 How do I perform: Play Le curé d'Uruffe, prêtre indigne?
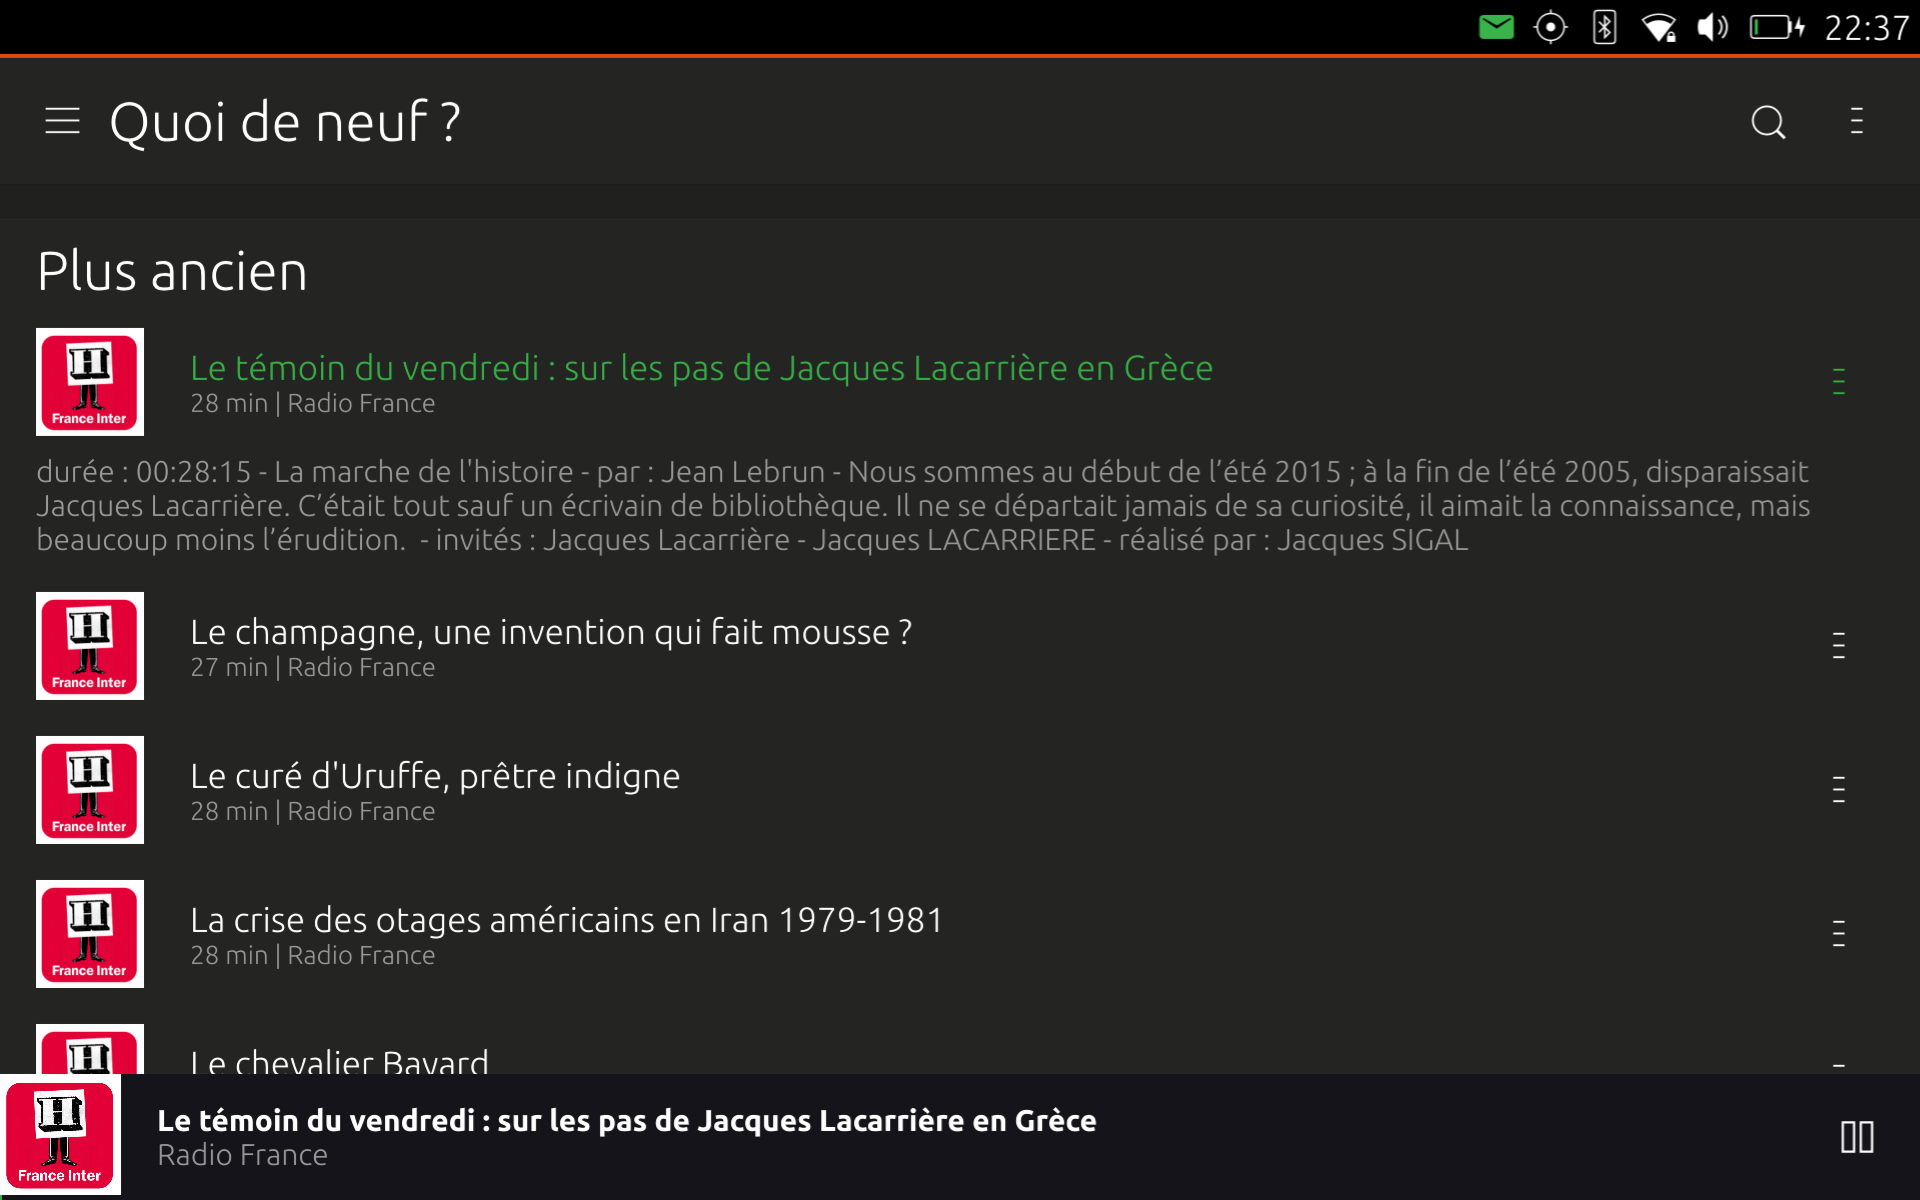(435, 776)
